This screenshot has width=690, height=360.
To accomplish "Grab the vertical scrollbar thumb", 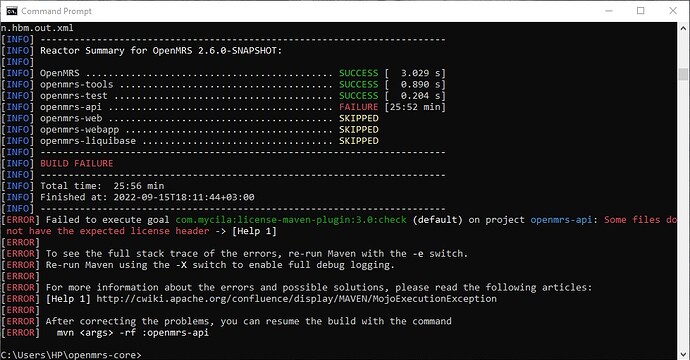I will click(x=683, y=74).
